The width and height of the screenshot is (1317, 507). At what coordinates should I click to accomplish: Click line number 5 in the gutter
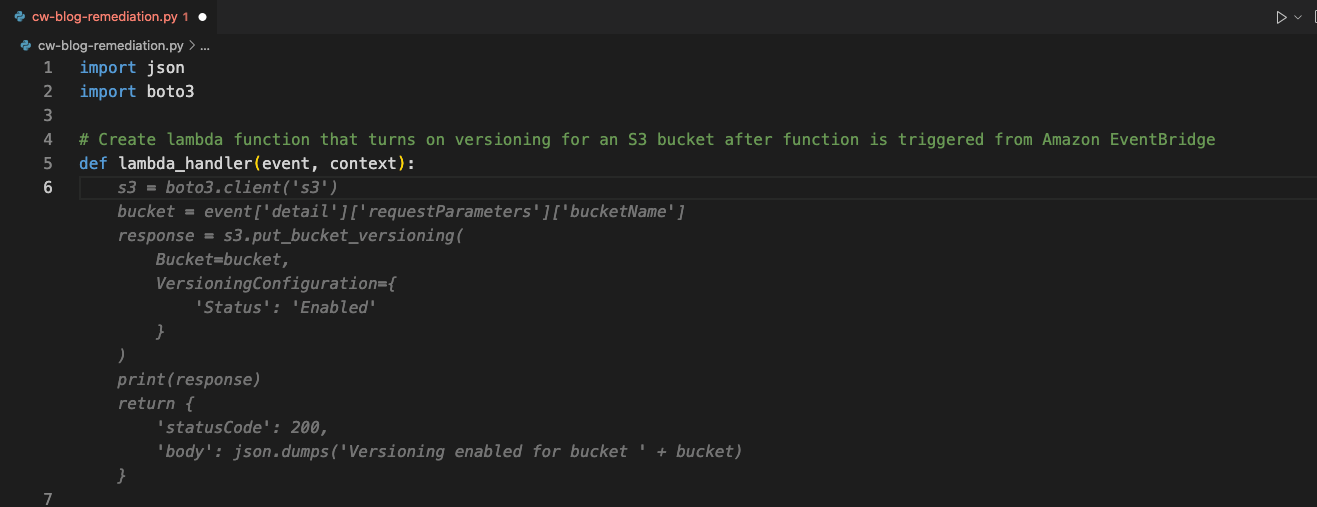48,163
